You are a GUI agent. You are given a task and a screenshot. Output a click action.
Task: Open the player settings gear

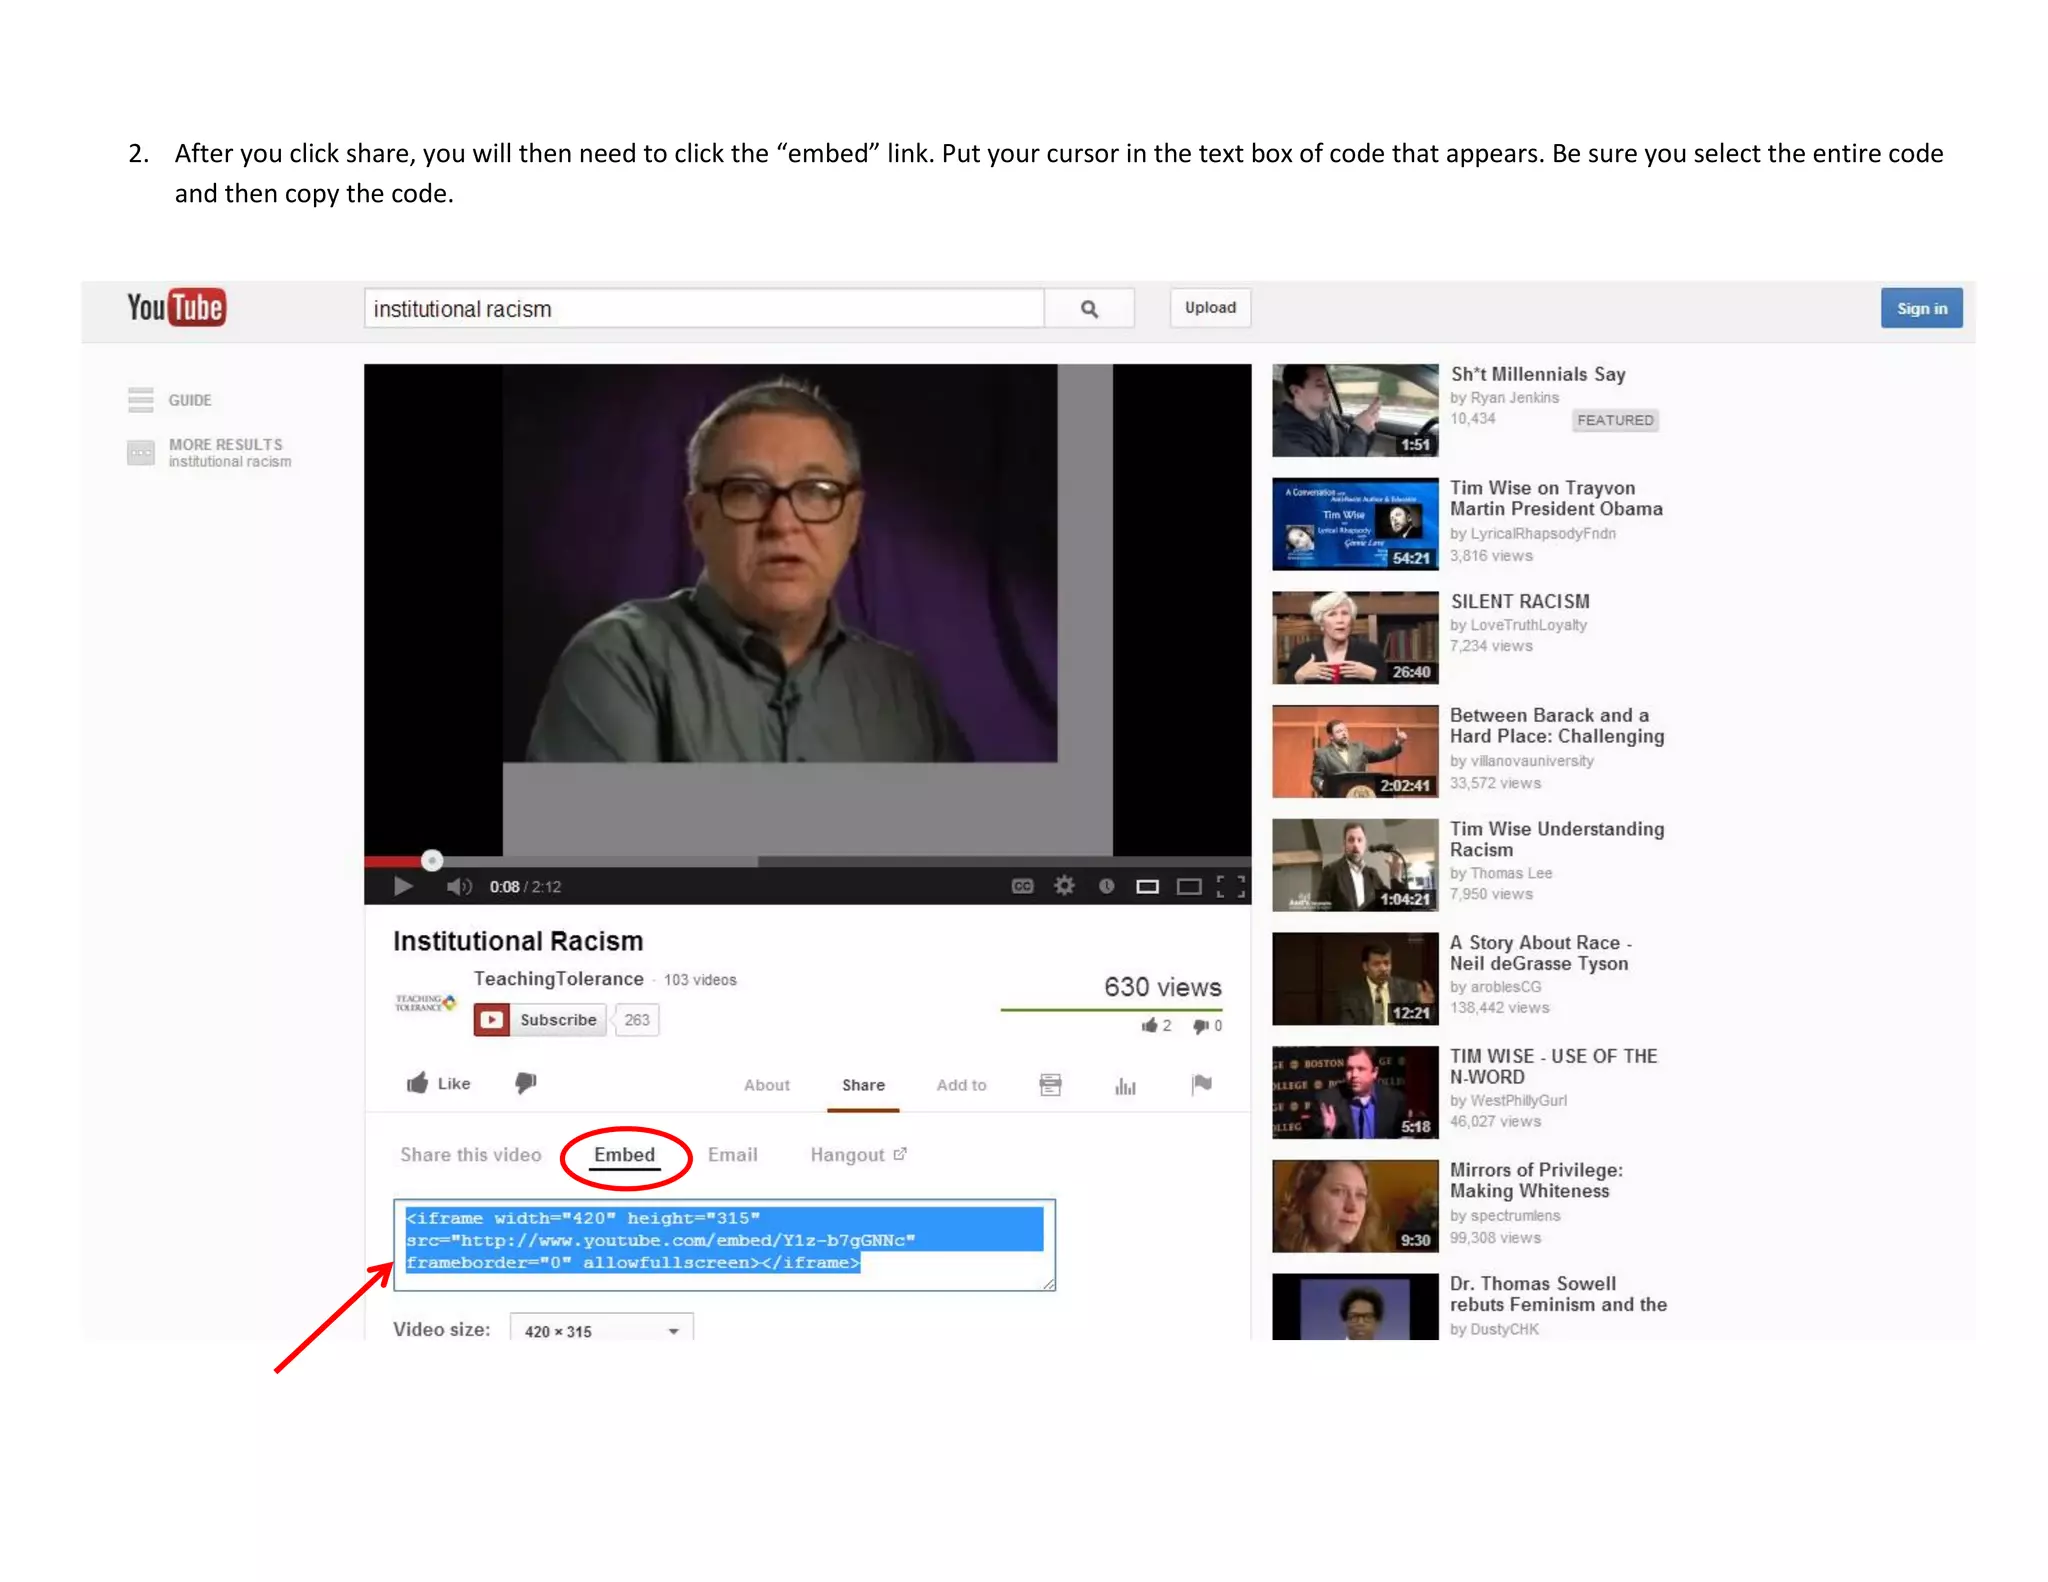[1064, 886]
